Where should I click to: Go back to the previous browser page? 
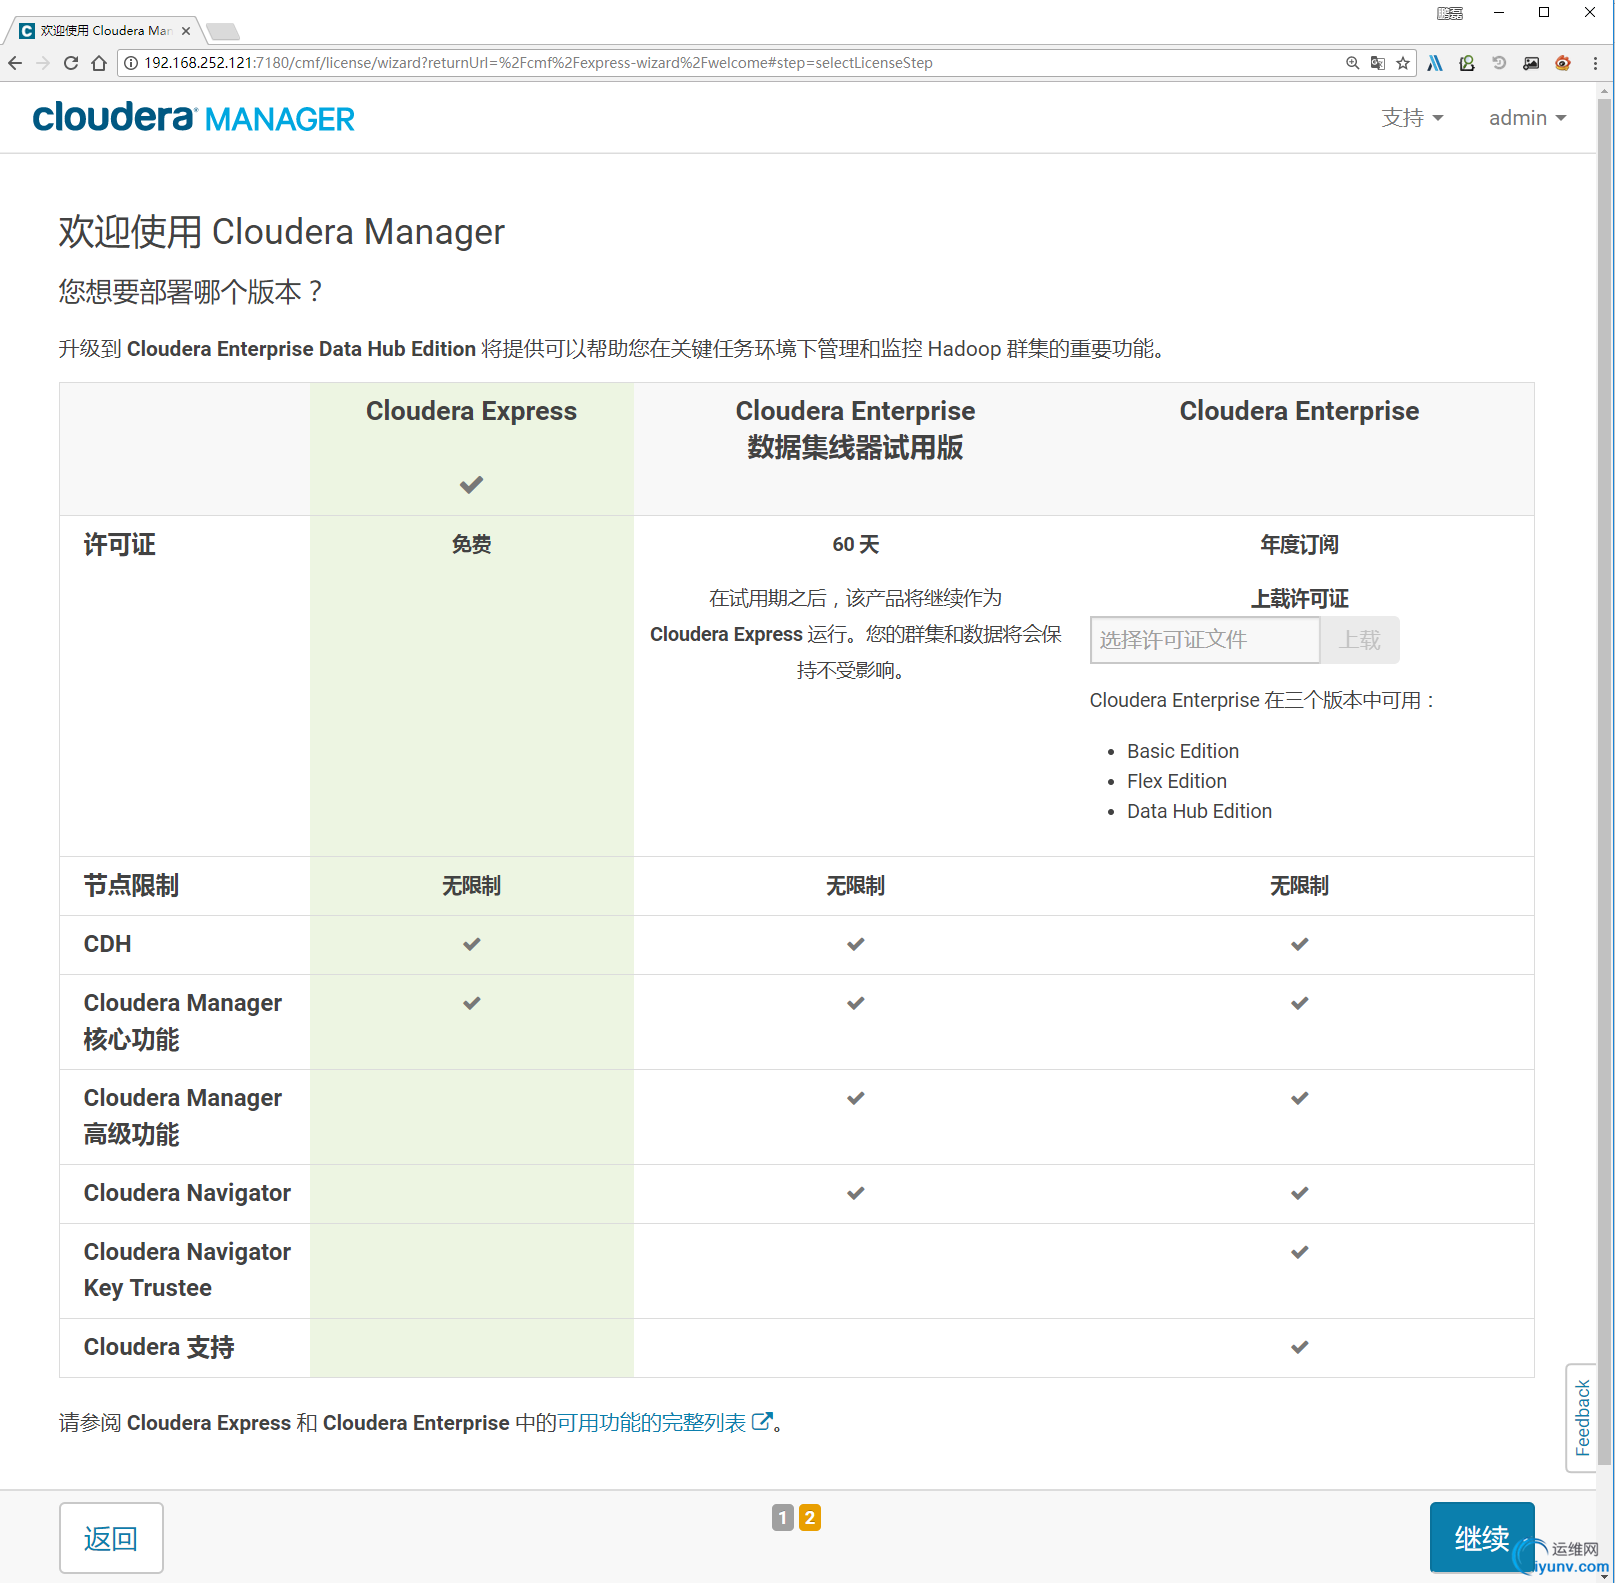coord(15,63)
